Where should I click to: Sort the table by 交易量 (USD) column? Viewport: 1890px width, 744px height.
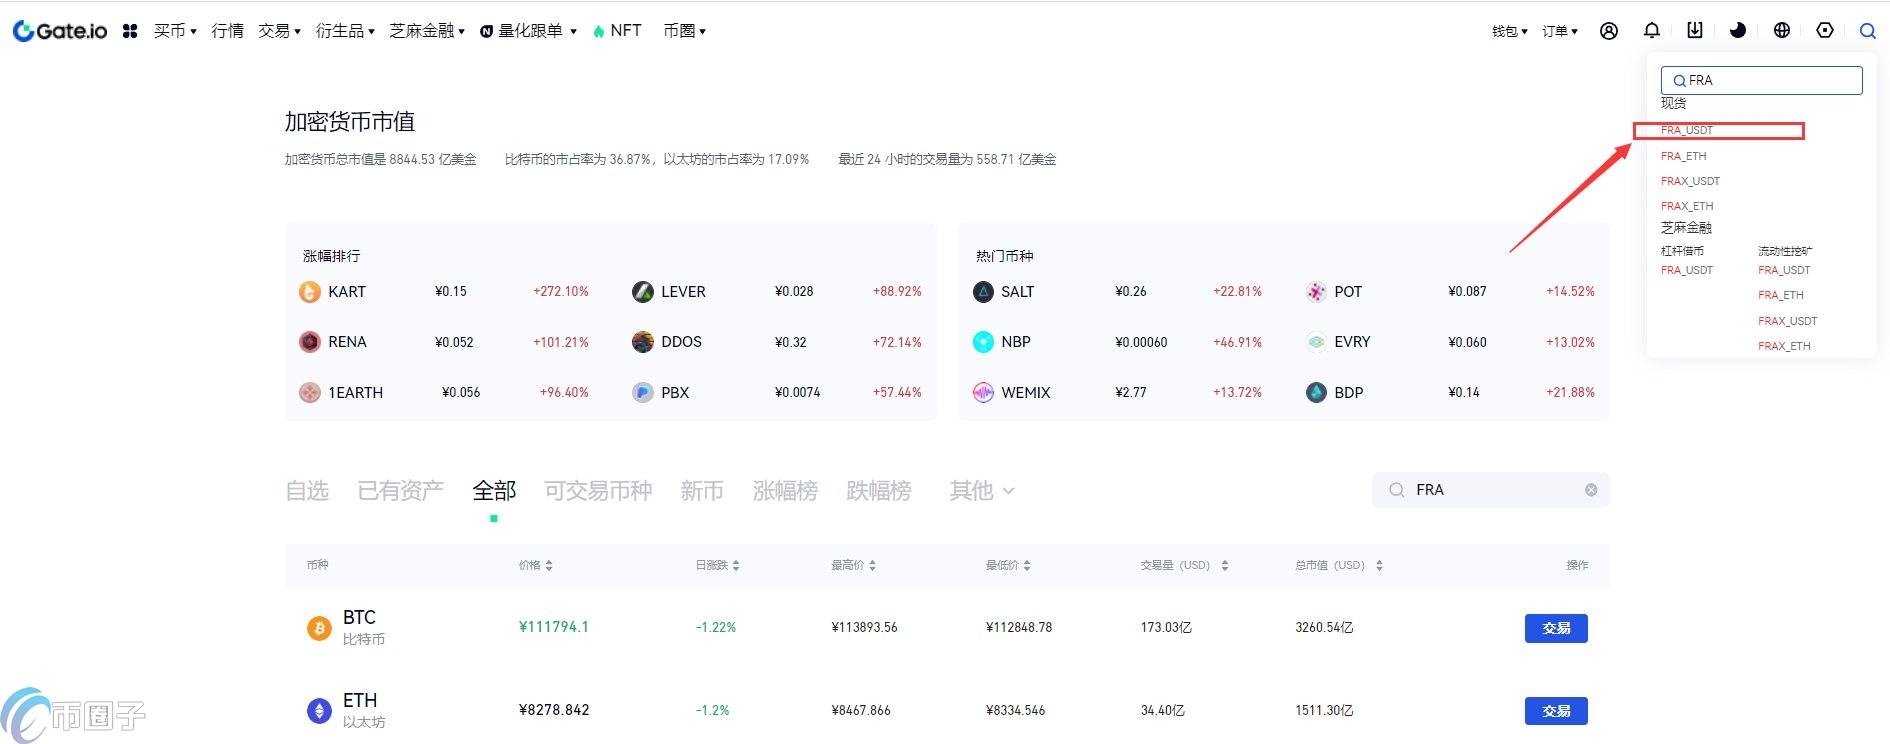point(1185,566)
